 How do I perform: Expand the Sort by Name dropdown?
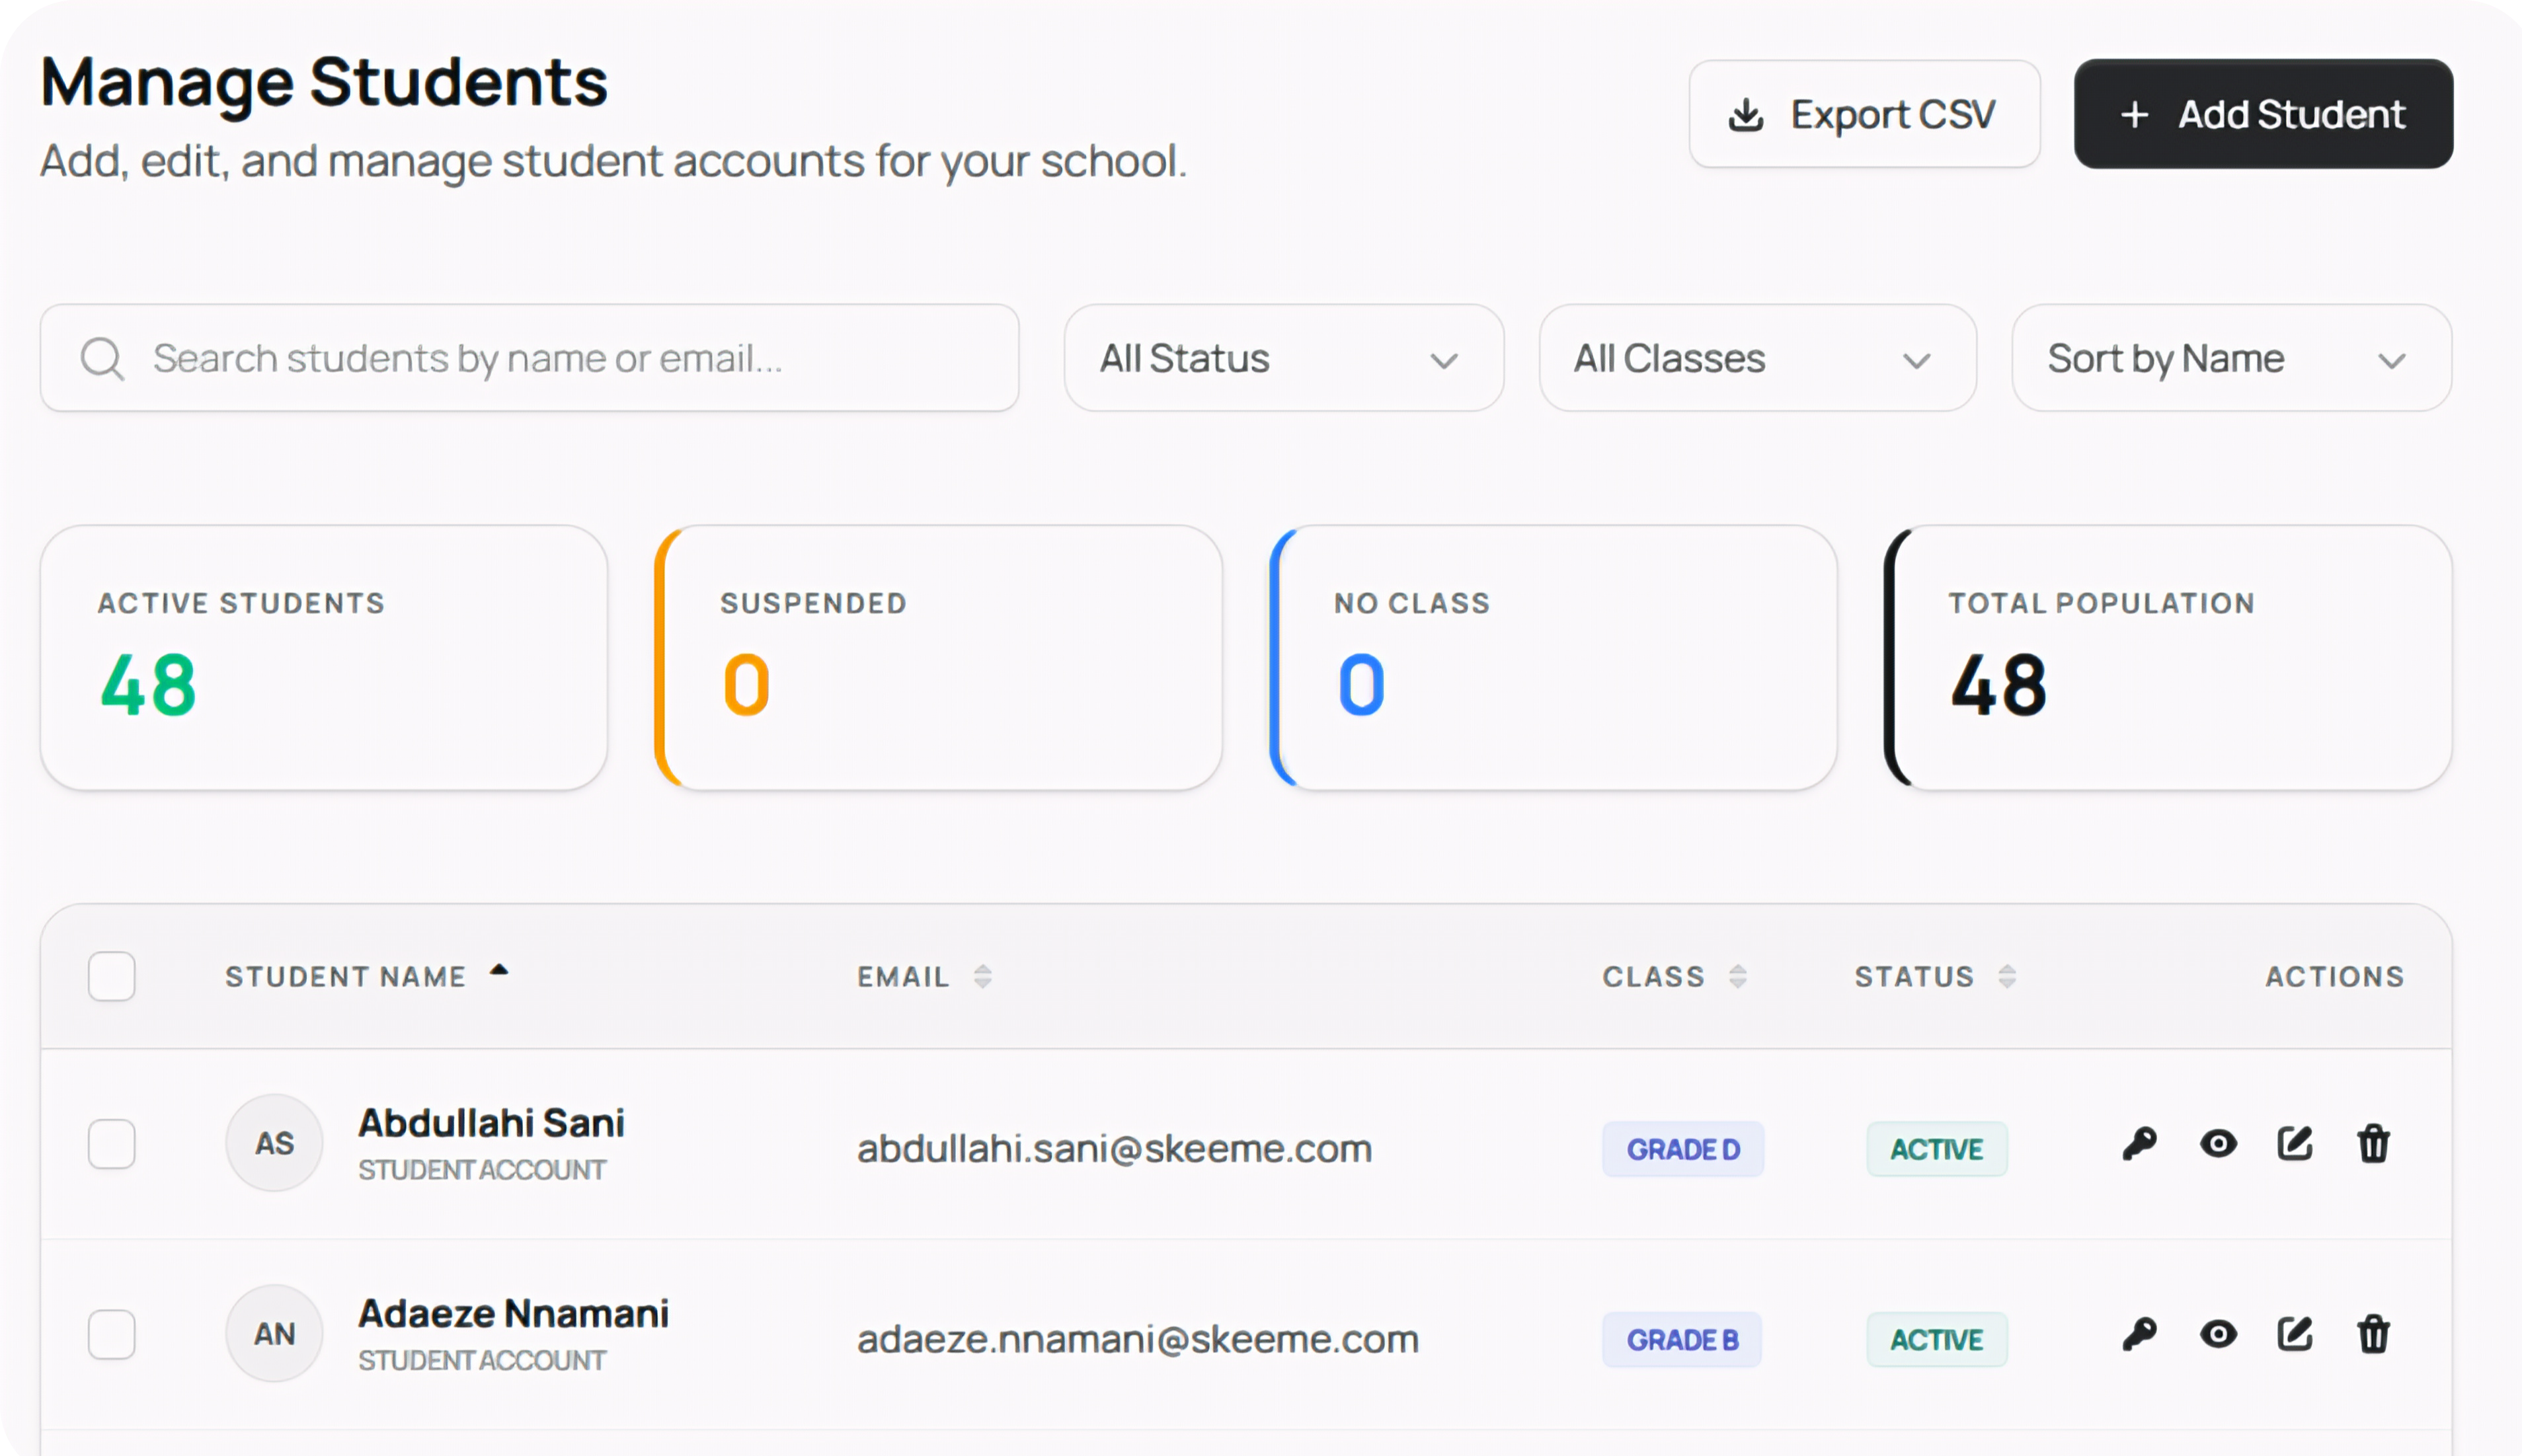click(x=2231, y=358)
